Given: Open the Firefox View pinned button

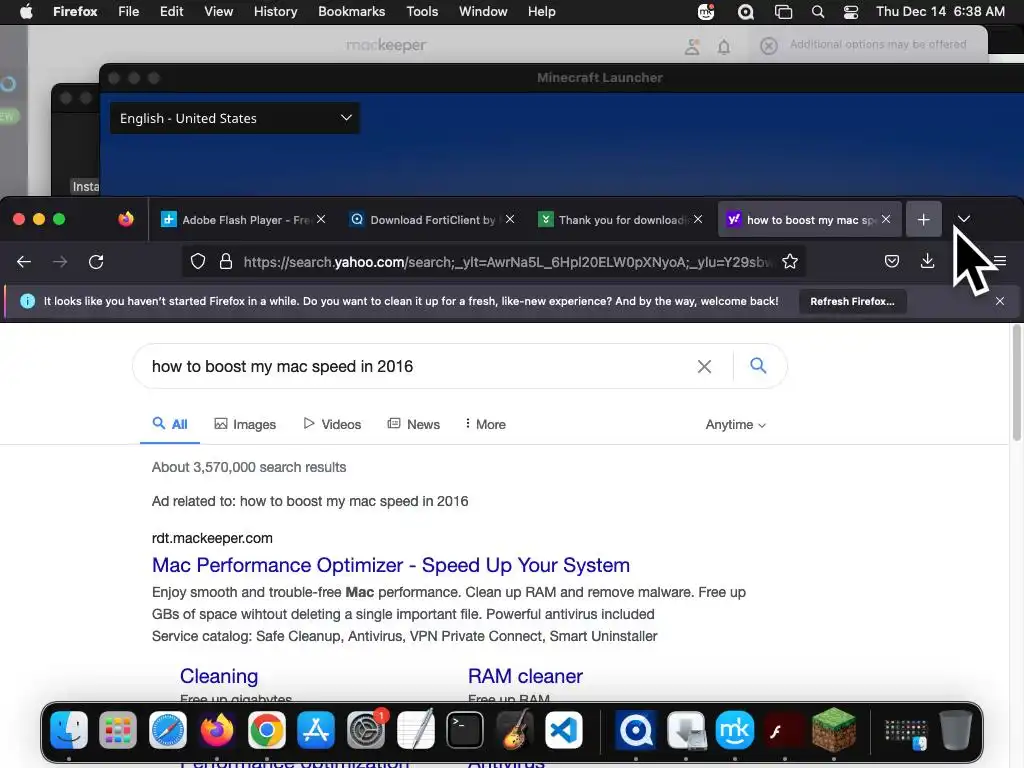Looking at the screenshot, I should pyautogui.click(x=126, y=219).
